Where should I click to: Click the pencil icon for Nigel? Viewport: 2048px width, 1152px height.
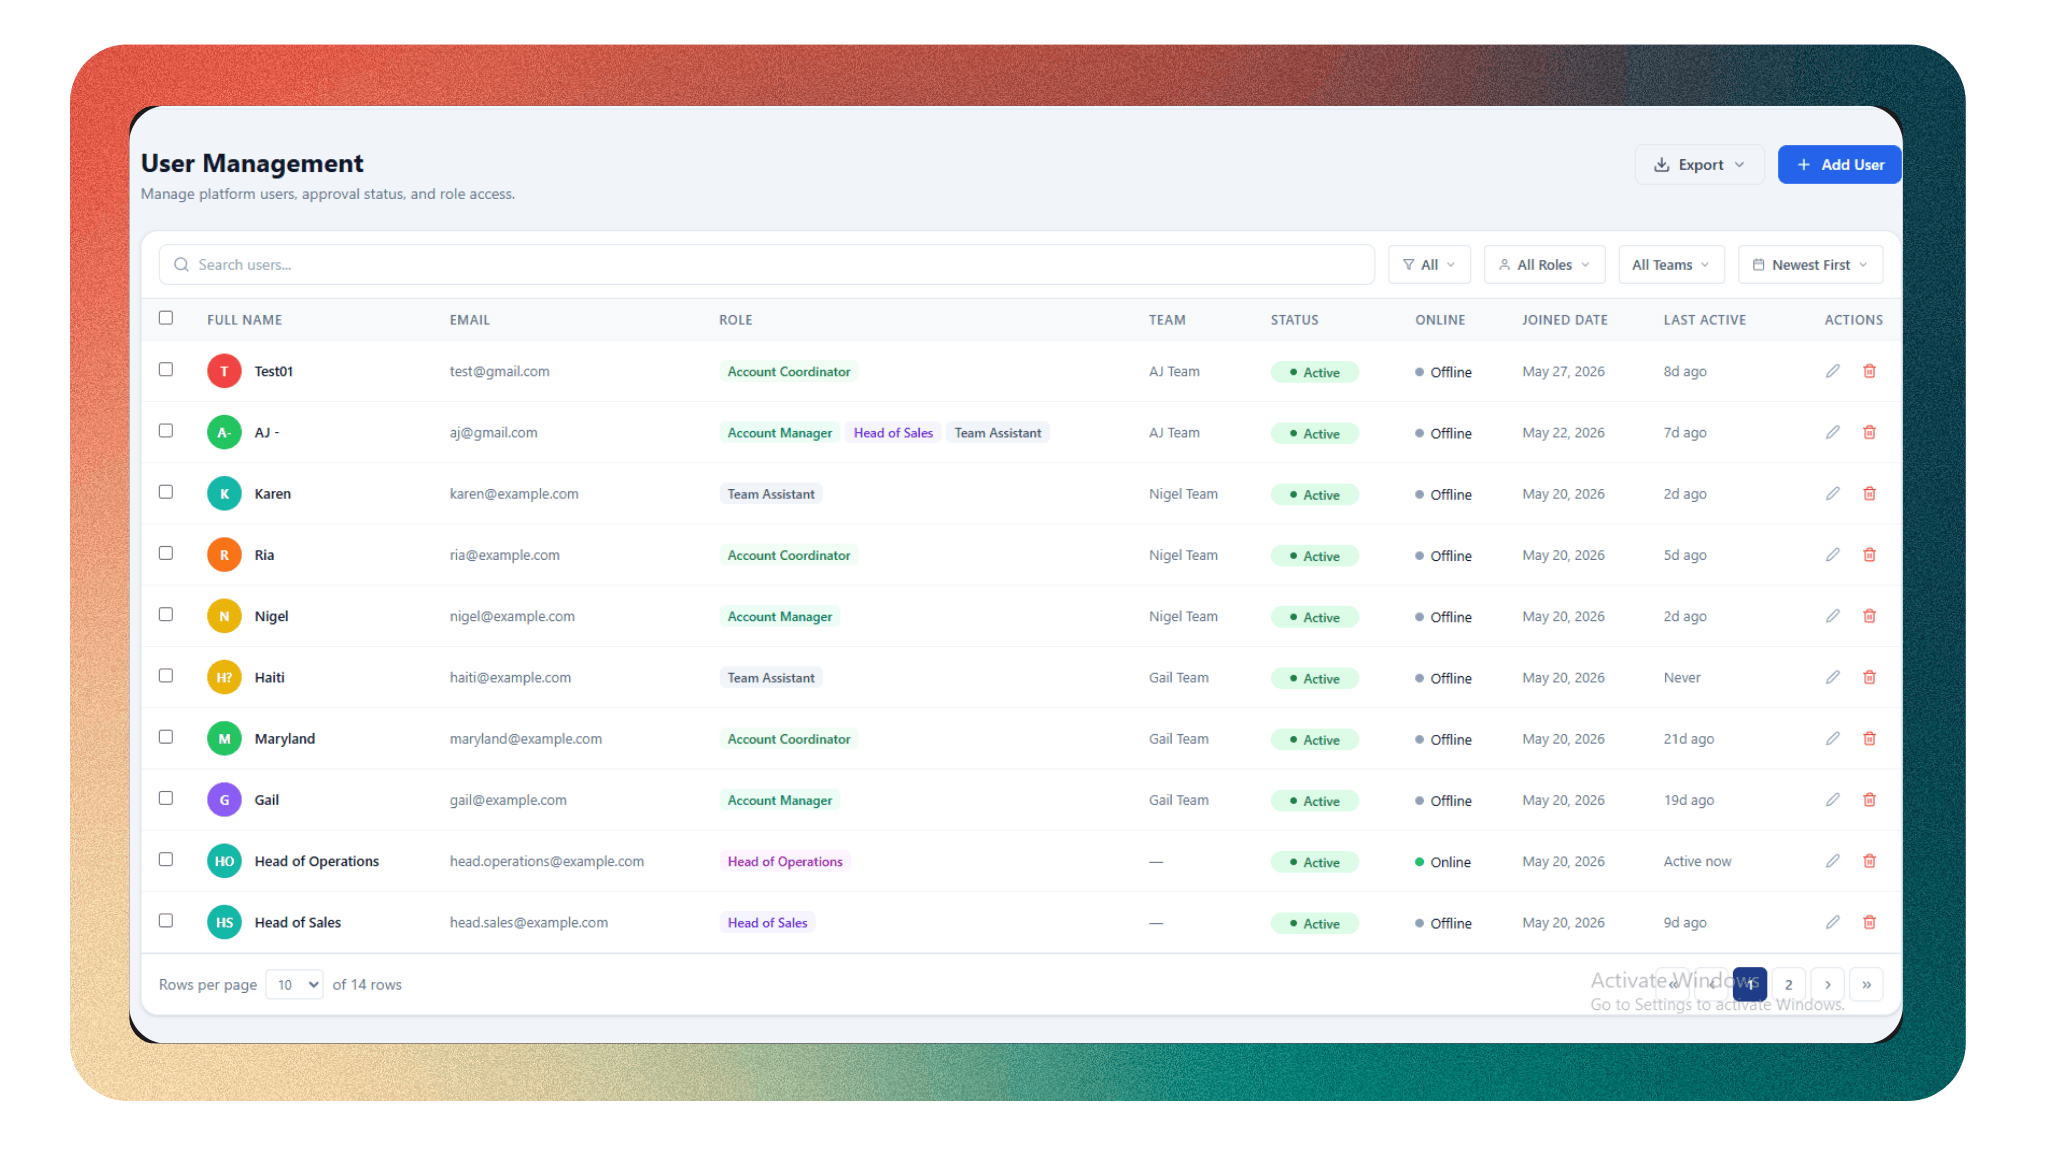pos(1832,616)
